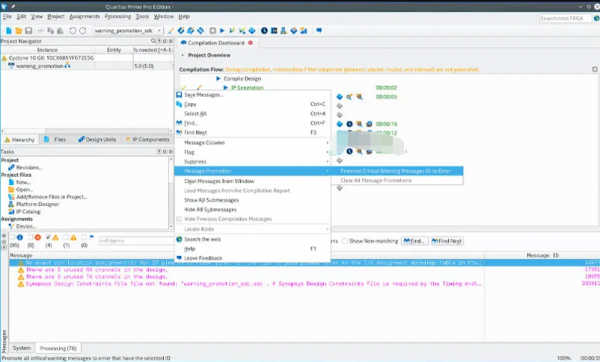Switch to the Hierarchy tab

tap(20, 140)
